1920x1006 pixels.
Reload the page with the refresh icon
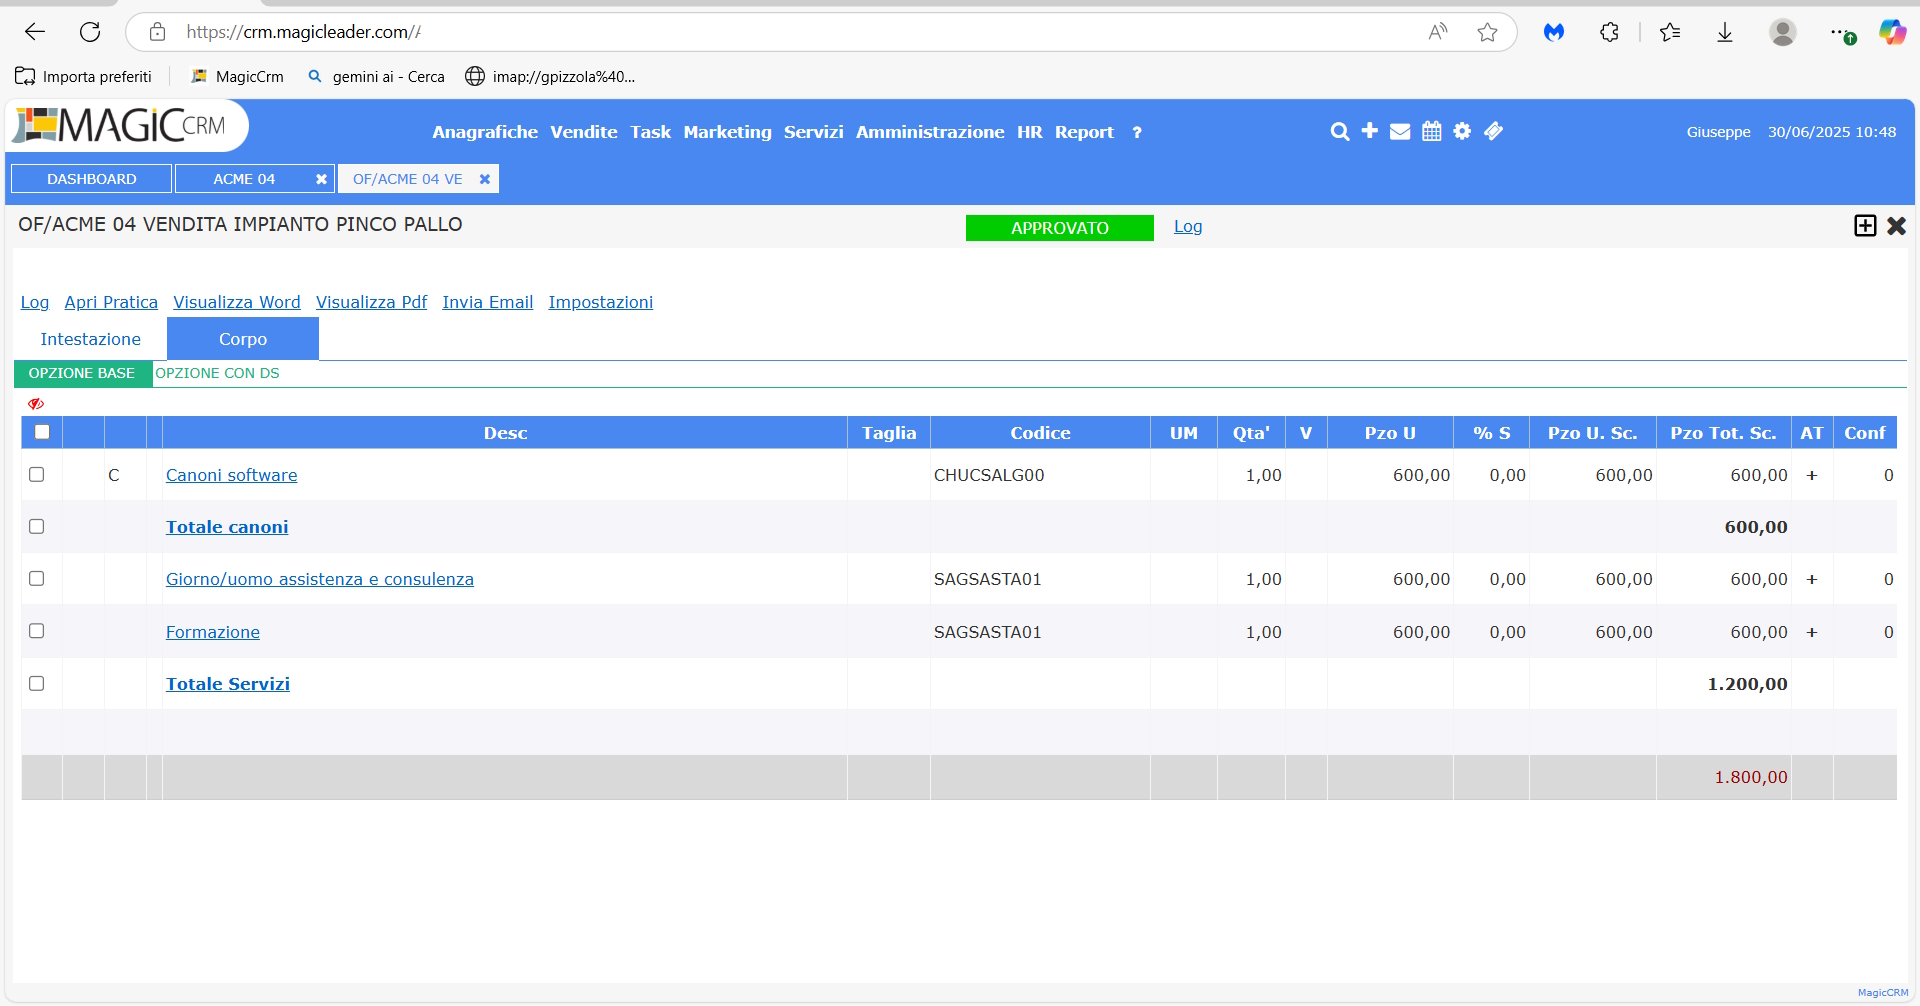pyautogui.click(x=90, y=32)
